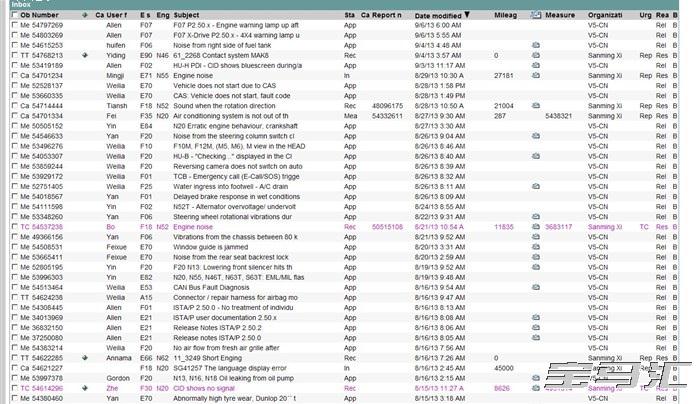Sort by the Organizati column header
Viewport: 700px width, 404px height.
pyautogui.click(x=605, y=15)
